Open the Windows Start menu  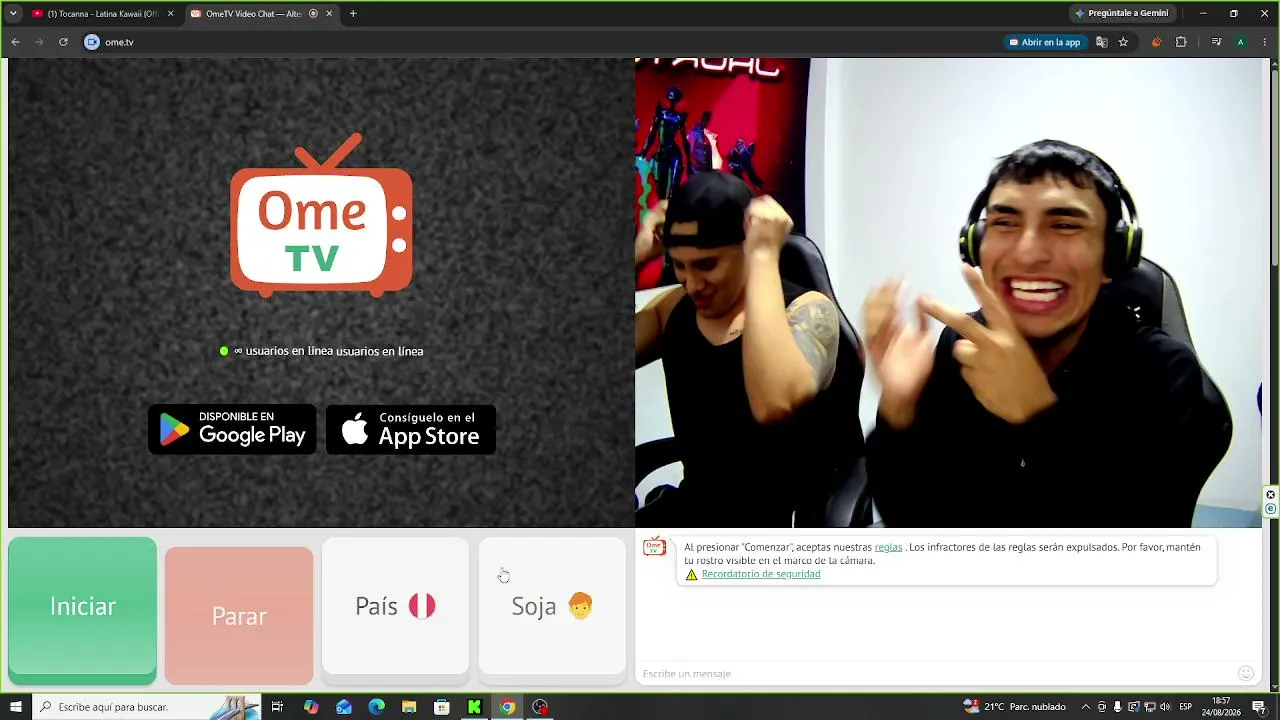(16, 707)
